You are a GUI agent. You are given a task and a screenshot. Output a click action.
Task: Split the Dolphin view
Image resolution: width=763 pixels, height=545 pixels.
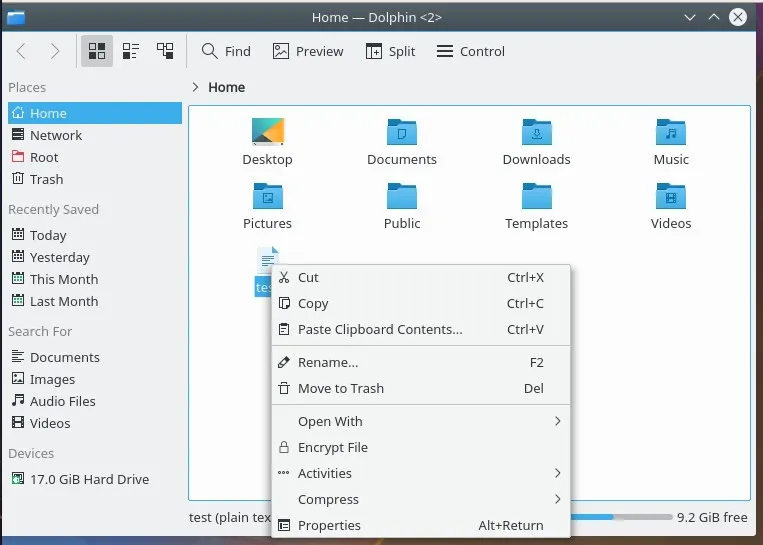pos(390,51)
